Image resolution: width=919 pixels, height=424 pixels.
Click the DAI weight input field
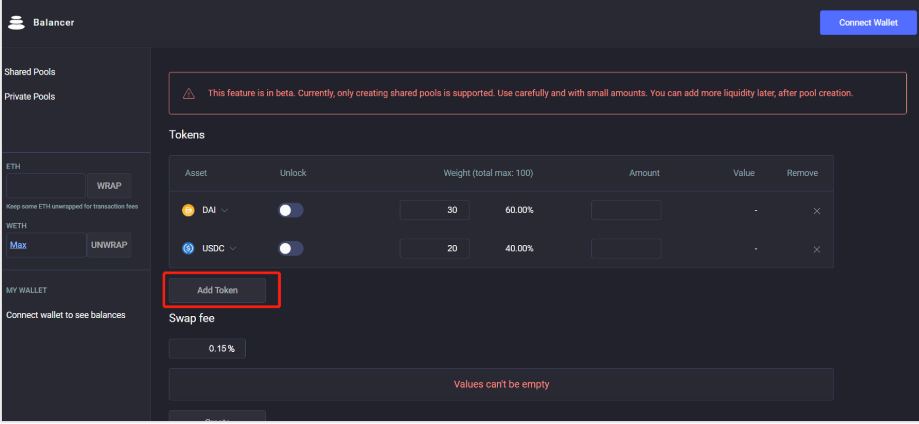[434, 210]
